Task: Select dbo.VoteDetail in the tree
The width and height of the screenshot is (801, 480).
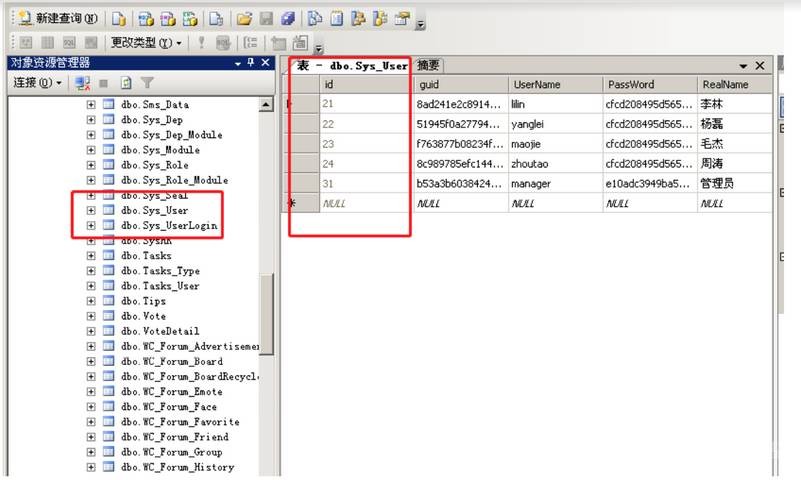Action: (160, 331)
